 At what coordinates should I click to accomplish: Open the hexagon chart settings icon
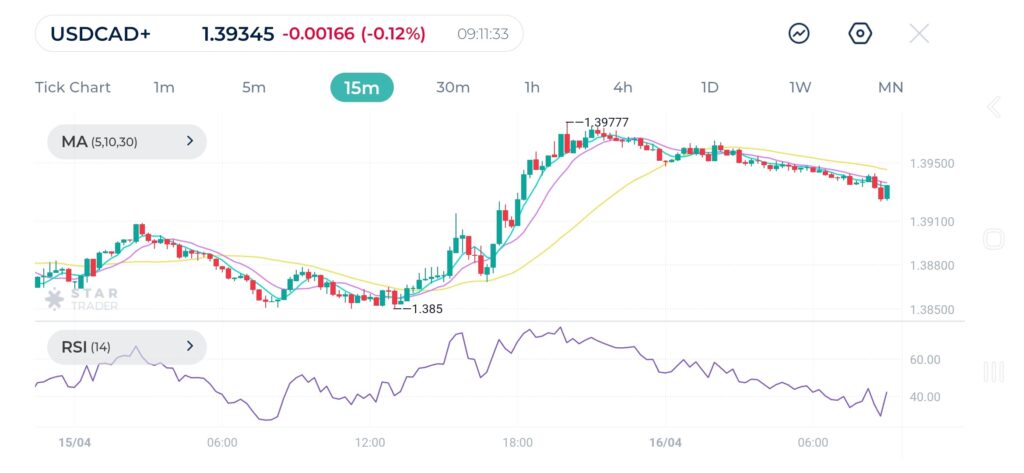click(859, 33)
